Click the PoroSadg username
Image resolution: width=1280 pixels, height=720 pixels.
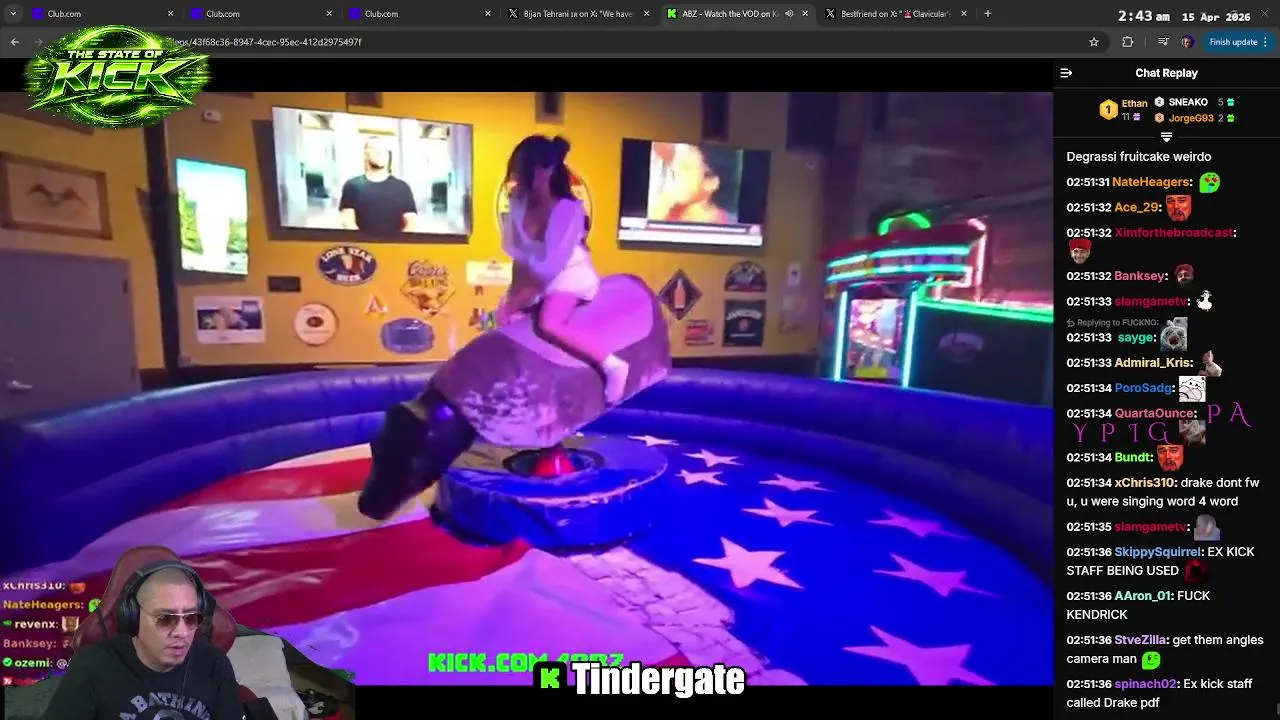pos(1143,388)
